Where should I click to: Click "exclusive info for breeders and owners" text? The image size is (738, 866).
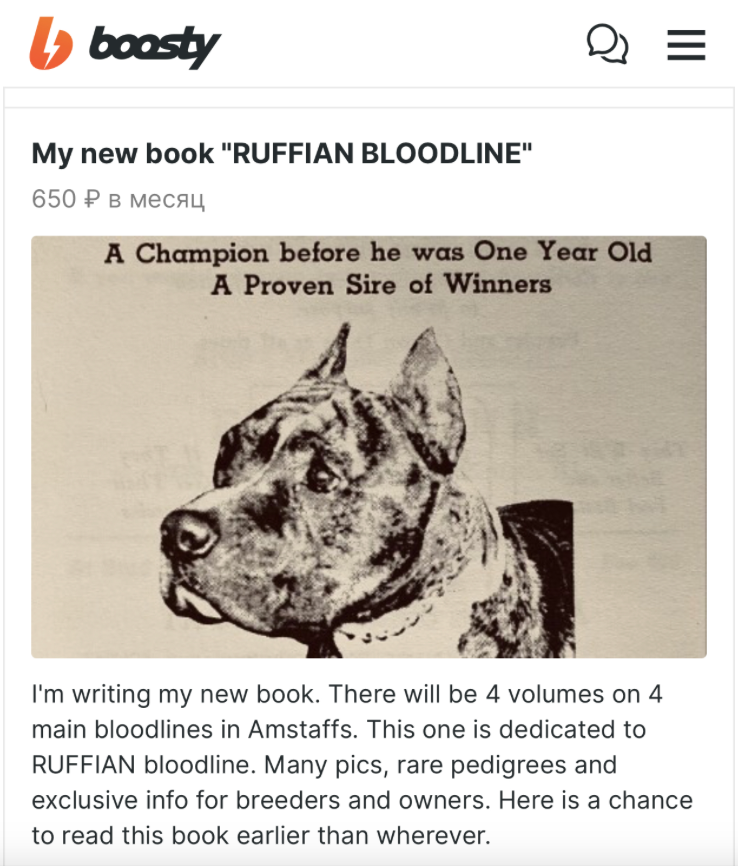[x=261, y=801]
